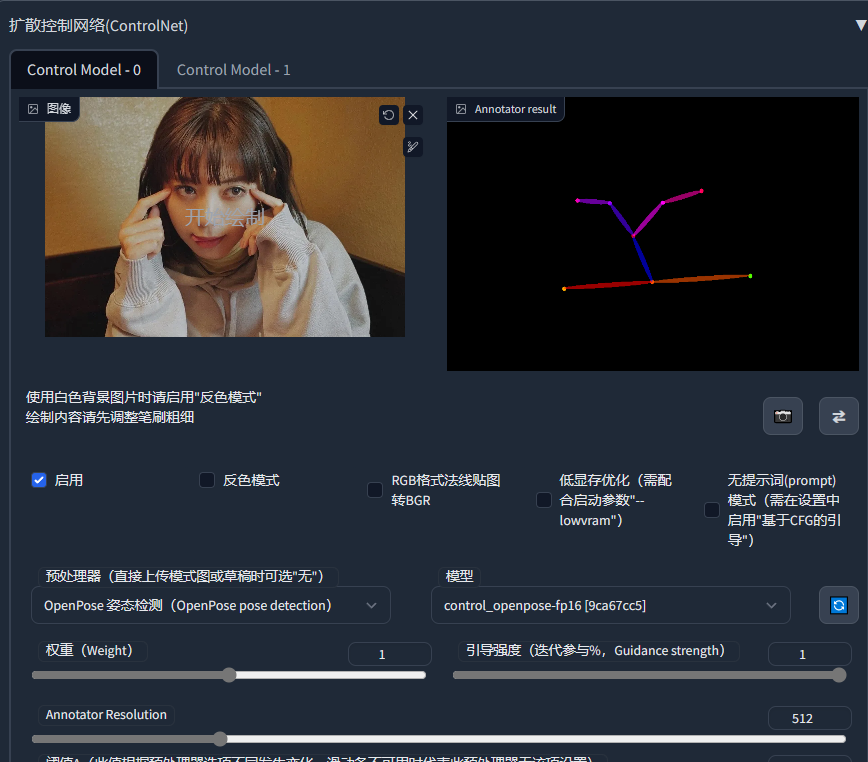Click the swap arrows button
The image size is (868, 762).
coord(839,416)
